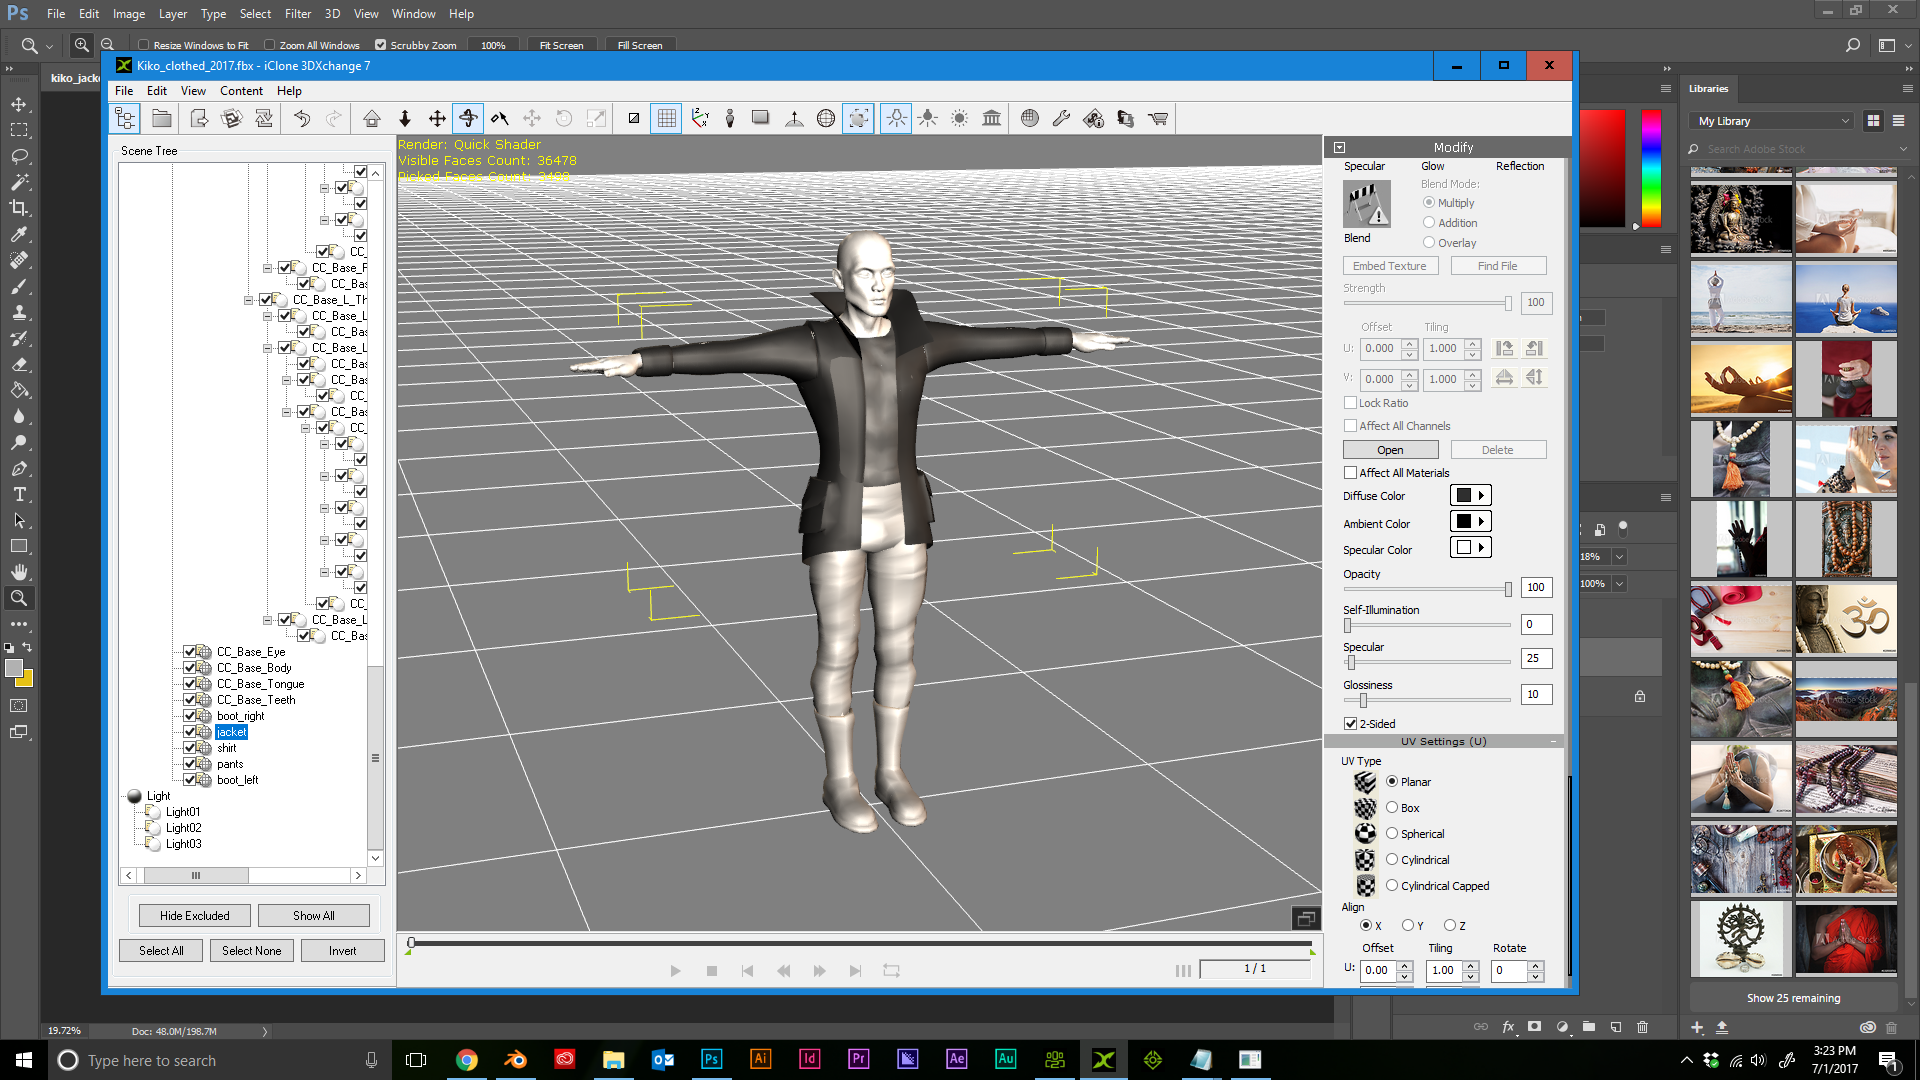
Task: Select Photoshop Move tool
Action: tap(19, 104)
